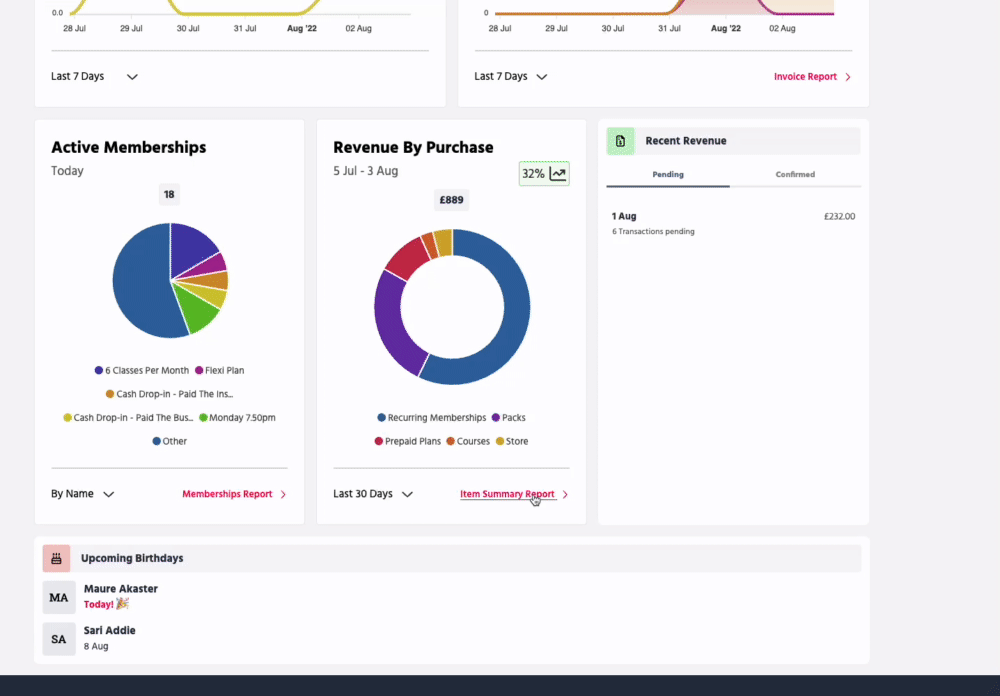Image resolution: width=1000 pixels, height=696 pixels.
Task: Open the 1 Aug pending transactions row
Action: point(733,223)
